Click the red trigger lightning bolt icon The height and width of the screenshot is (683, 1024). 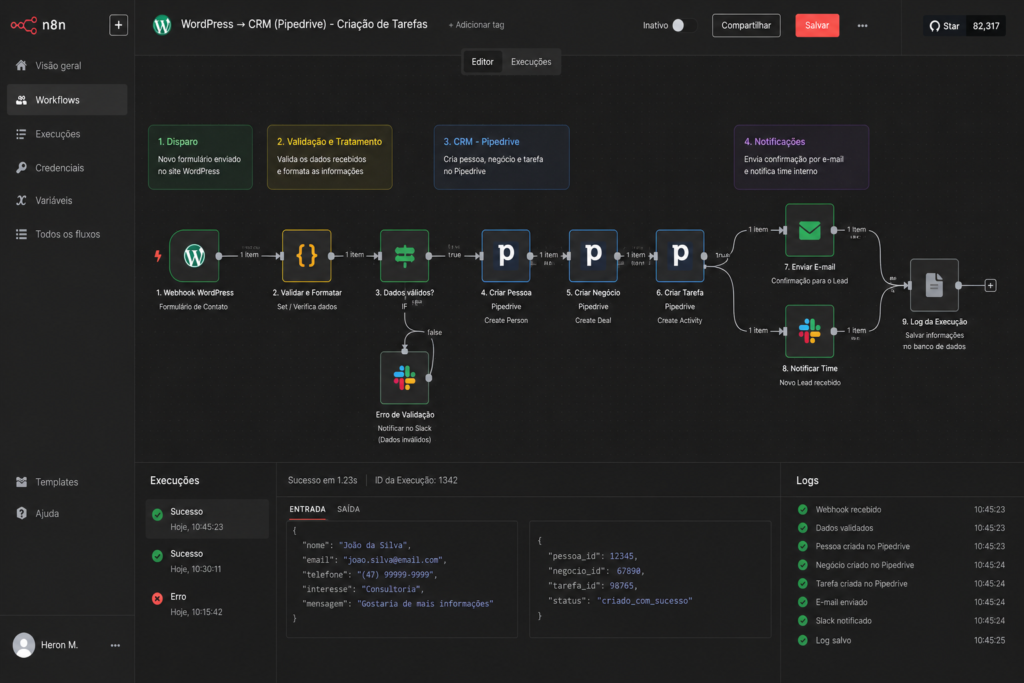[x=157, y=255]
